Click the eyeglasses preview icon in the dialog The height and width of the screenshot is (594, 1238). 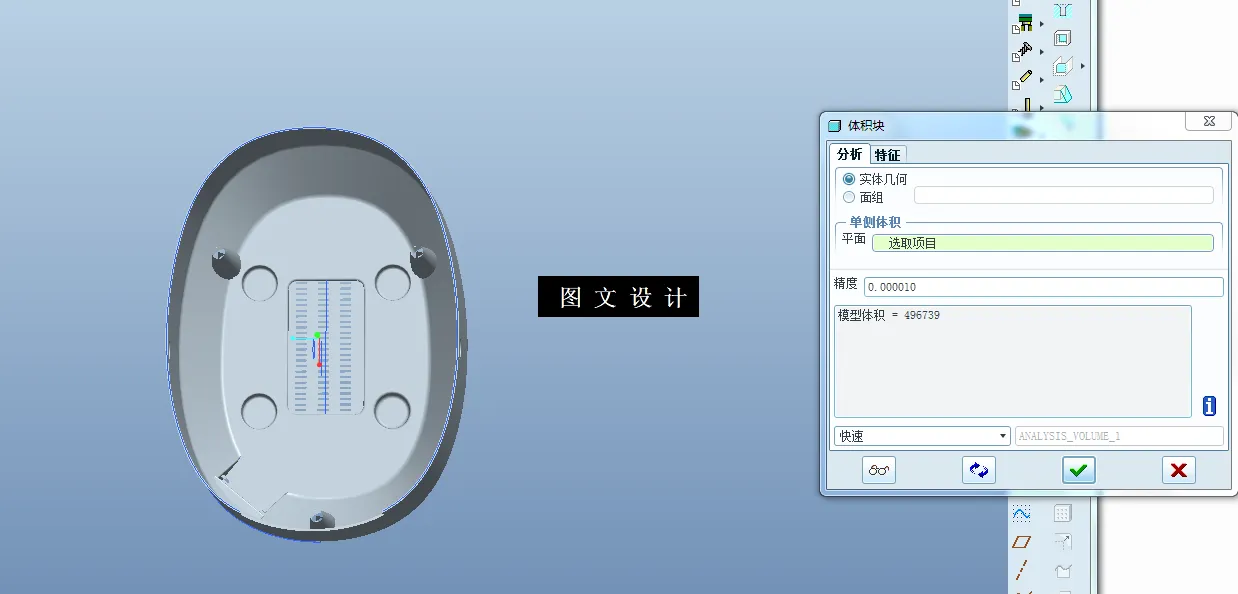[x=877, y=470]
